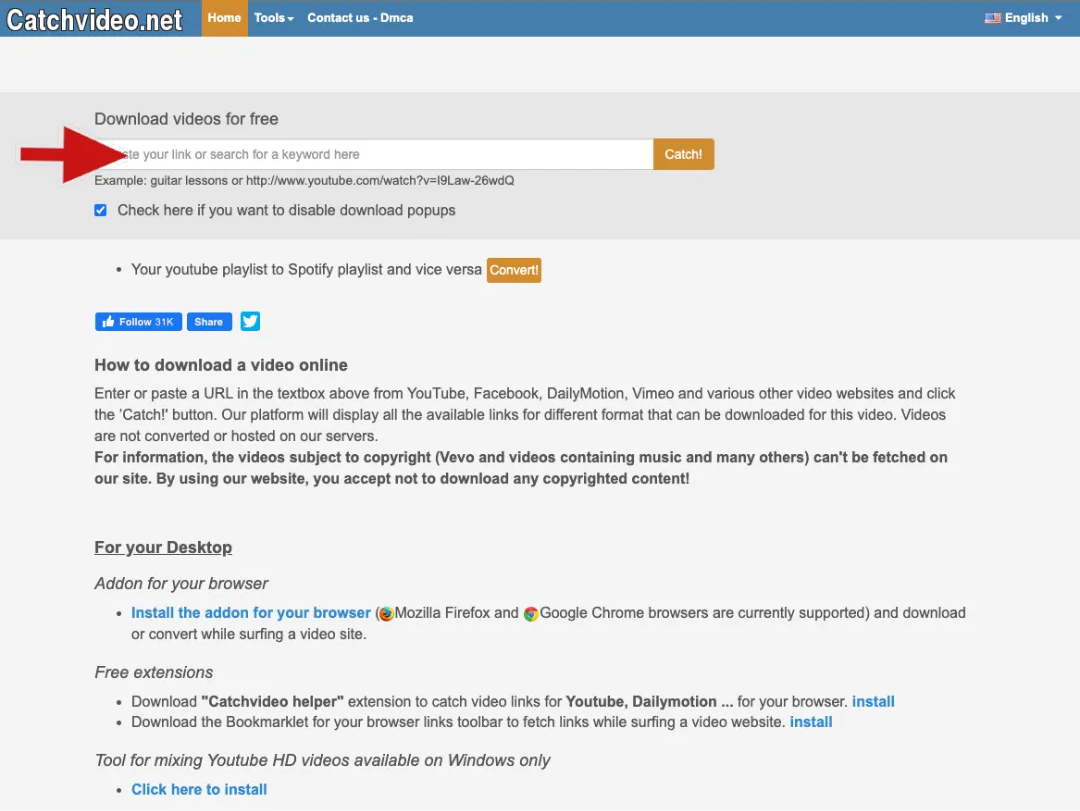Click the Facebook Share button

pyautogui.click(x=209, y=322)
